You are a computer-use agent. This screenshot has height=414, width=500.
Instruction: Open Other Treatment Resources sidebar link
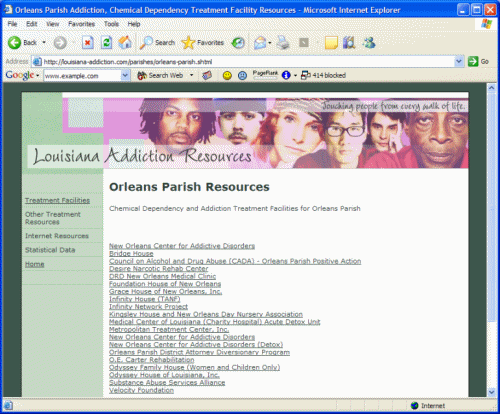[x=53, y=218]
